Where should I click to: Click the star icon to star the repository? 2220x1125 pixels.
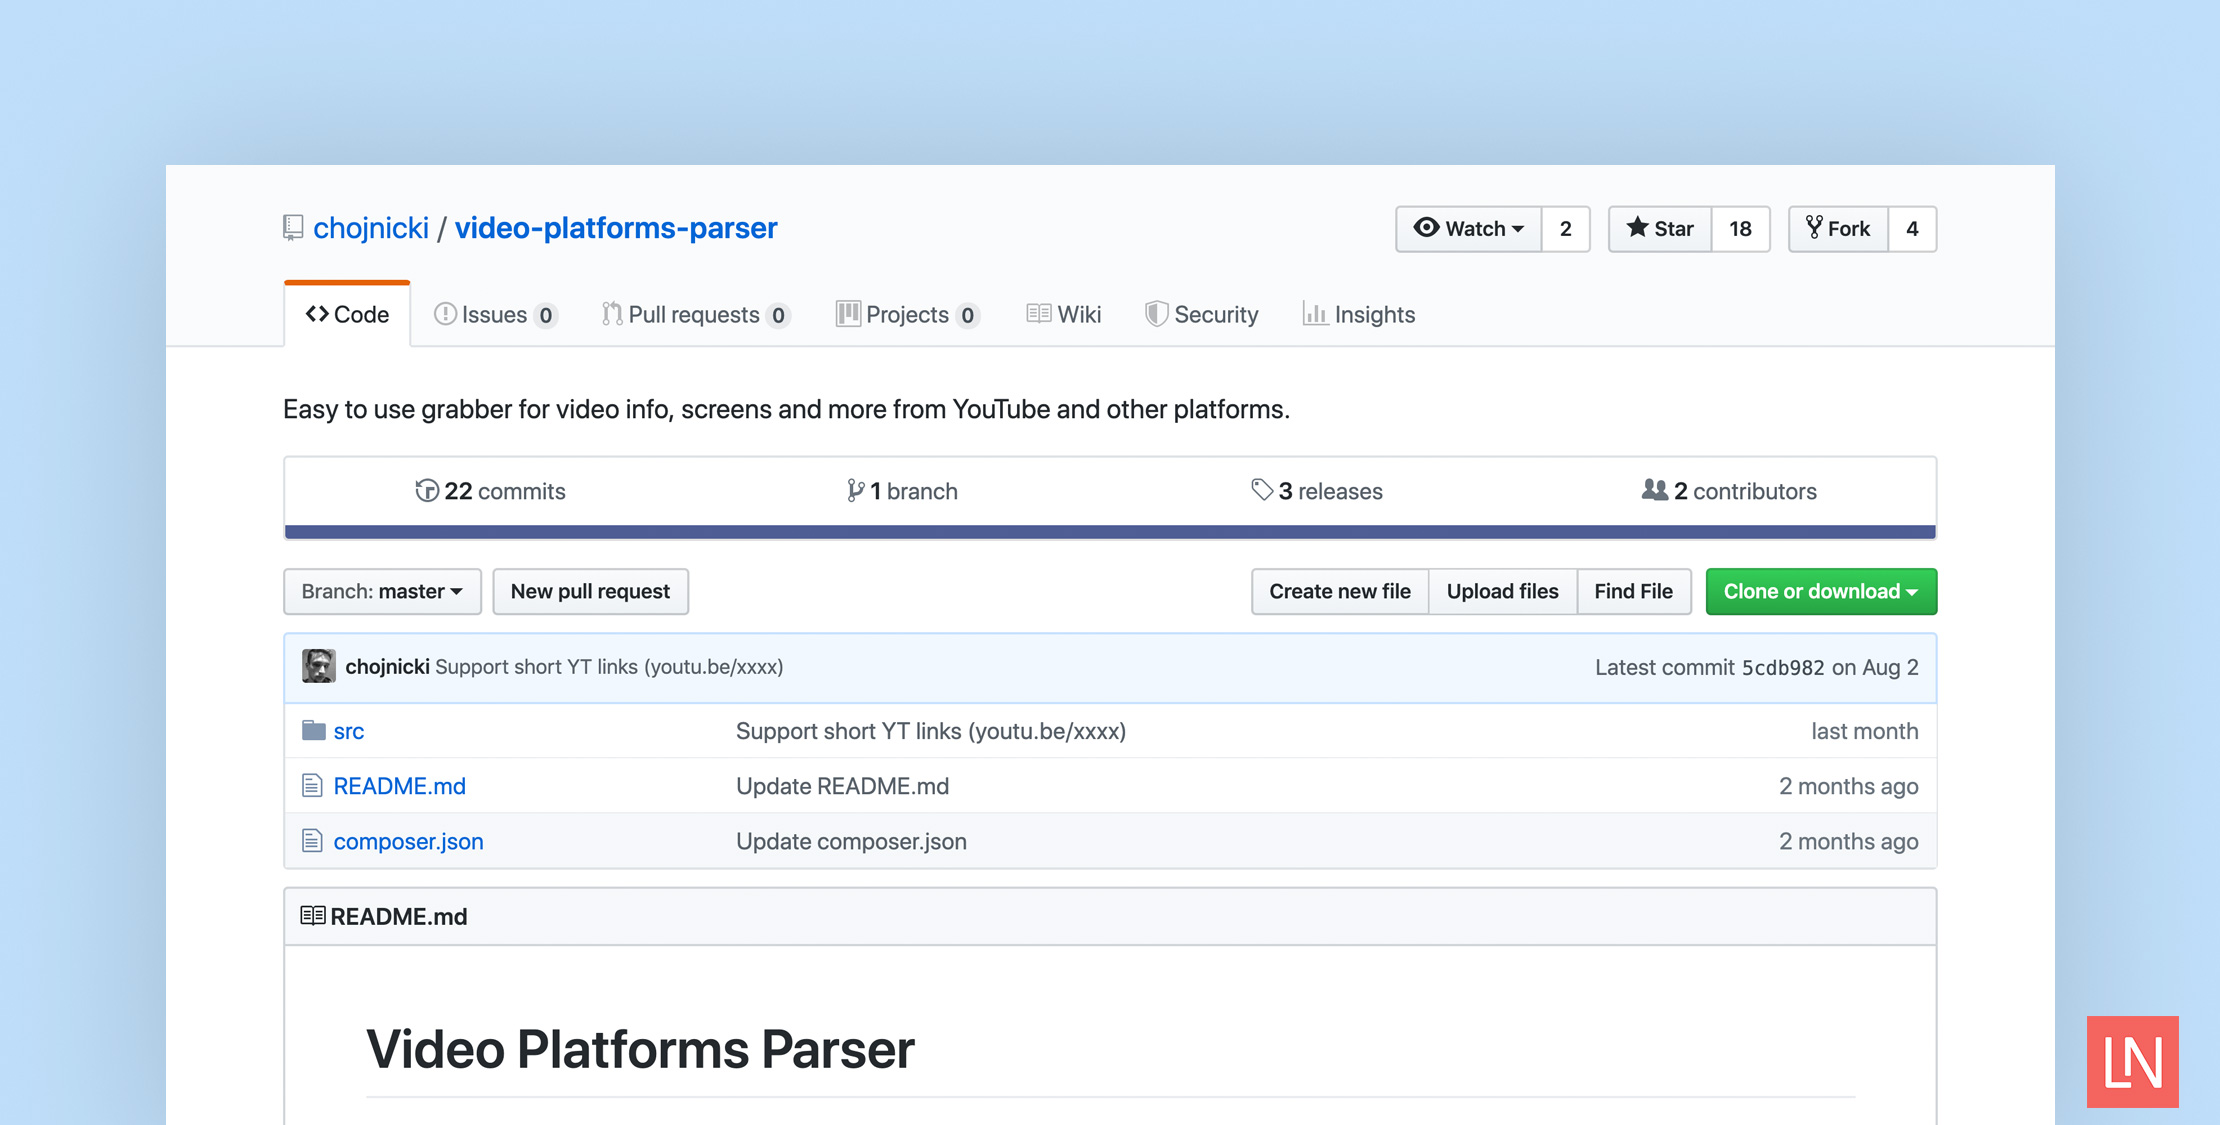(x=1638, y=228)
